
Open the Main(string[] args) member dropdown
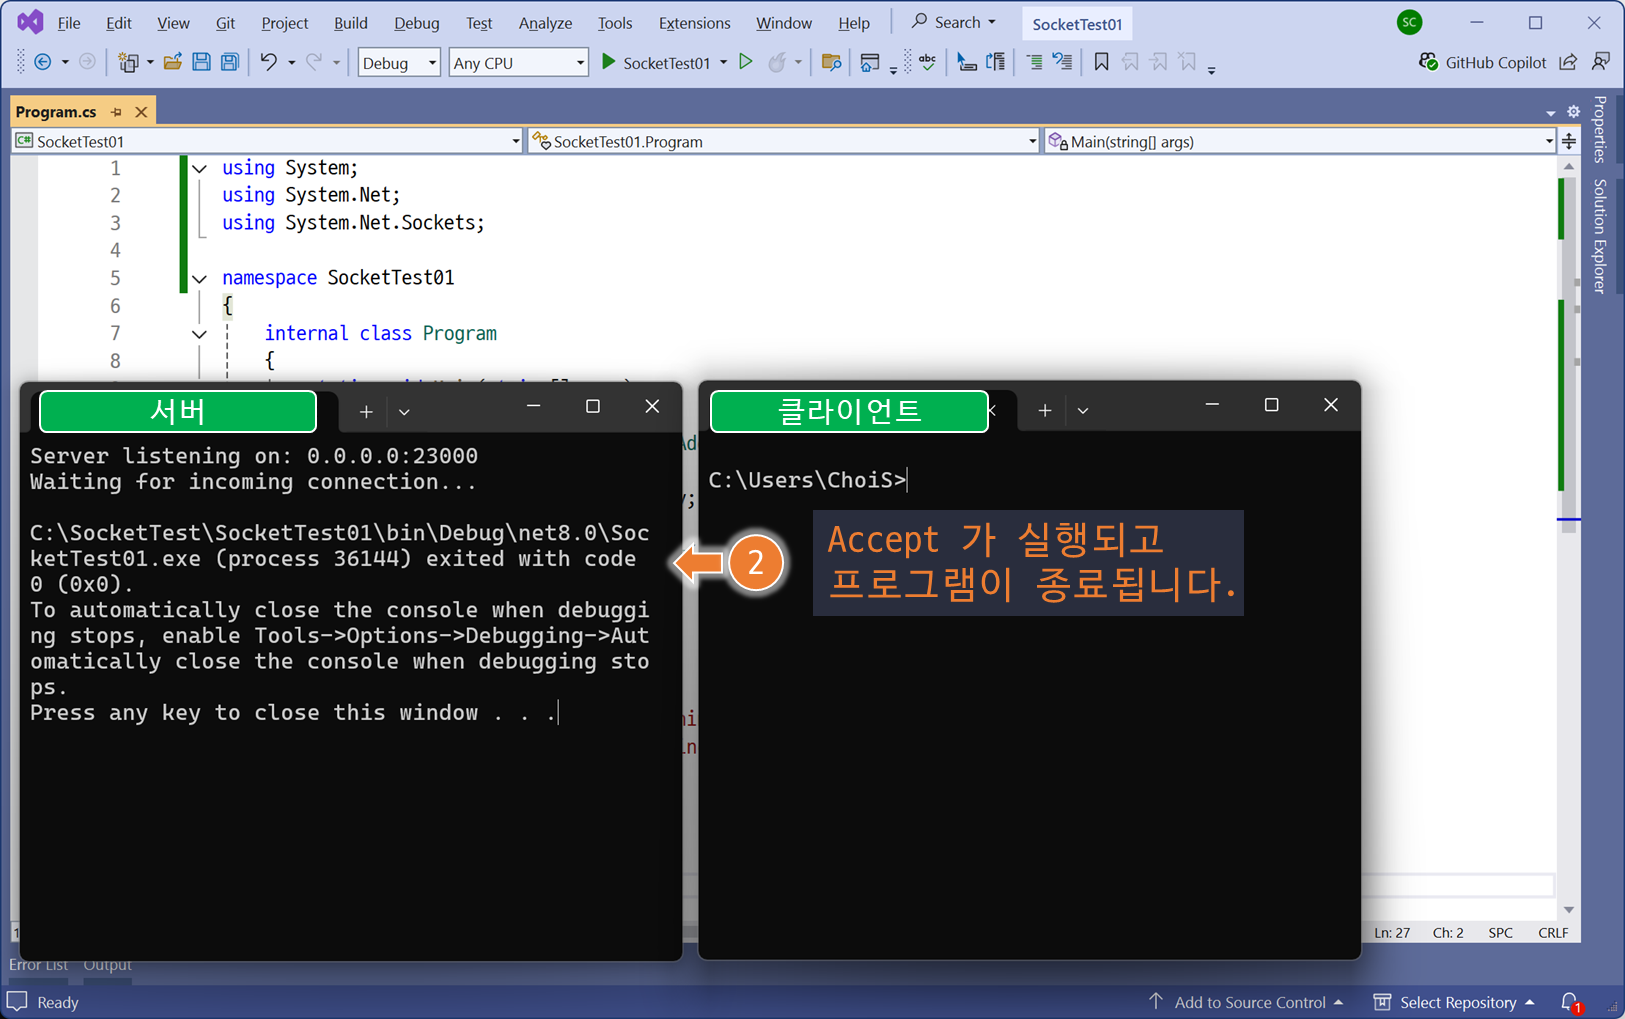coord(1300,141)
